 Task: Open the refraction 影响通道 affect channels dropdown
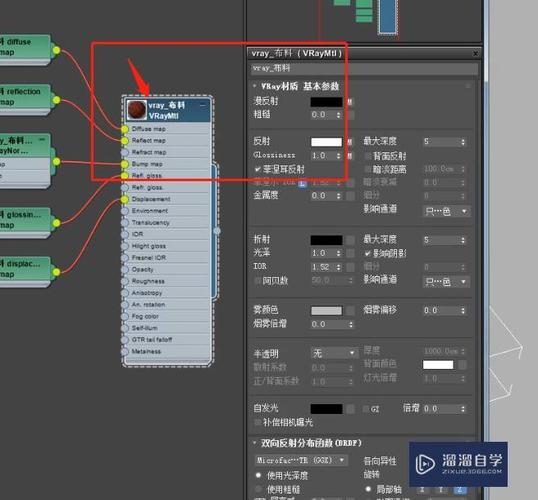click(446, 282)
